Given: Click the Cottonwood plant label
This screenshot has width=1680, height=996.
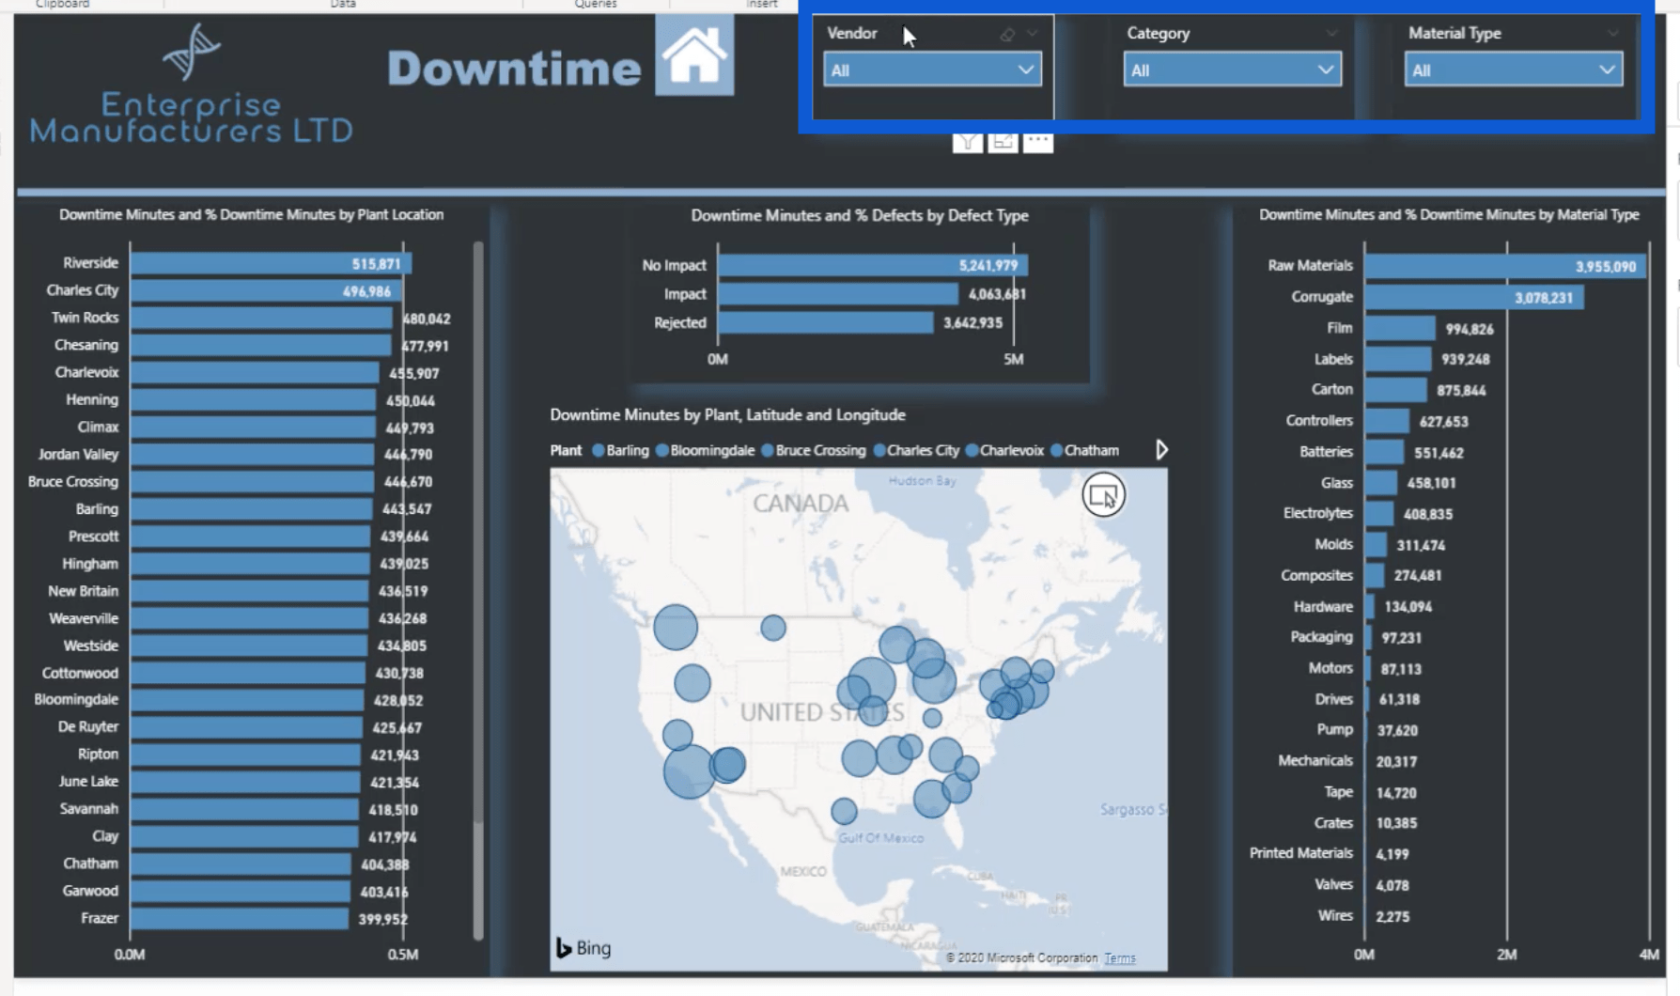Looking at the screenshot, I should pyautogui.click(x=80, y=673).
